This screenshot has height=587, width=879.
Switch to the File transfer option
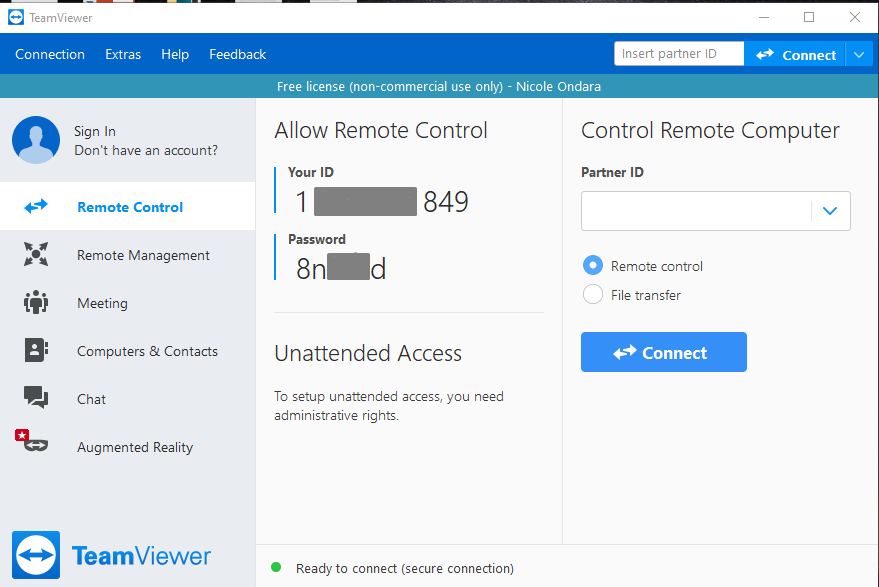pyautogui.click(x=592, y=295)
